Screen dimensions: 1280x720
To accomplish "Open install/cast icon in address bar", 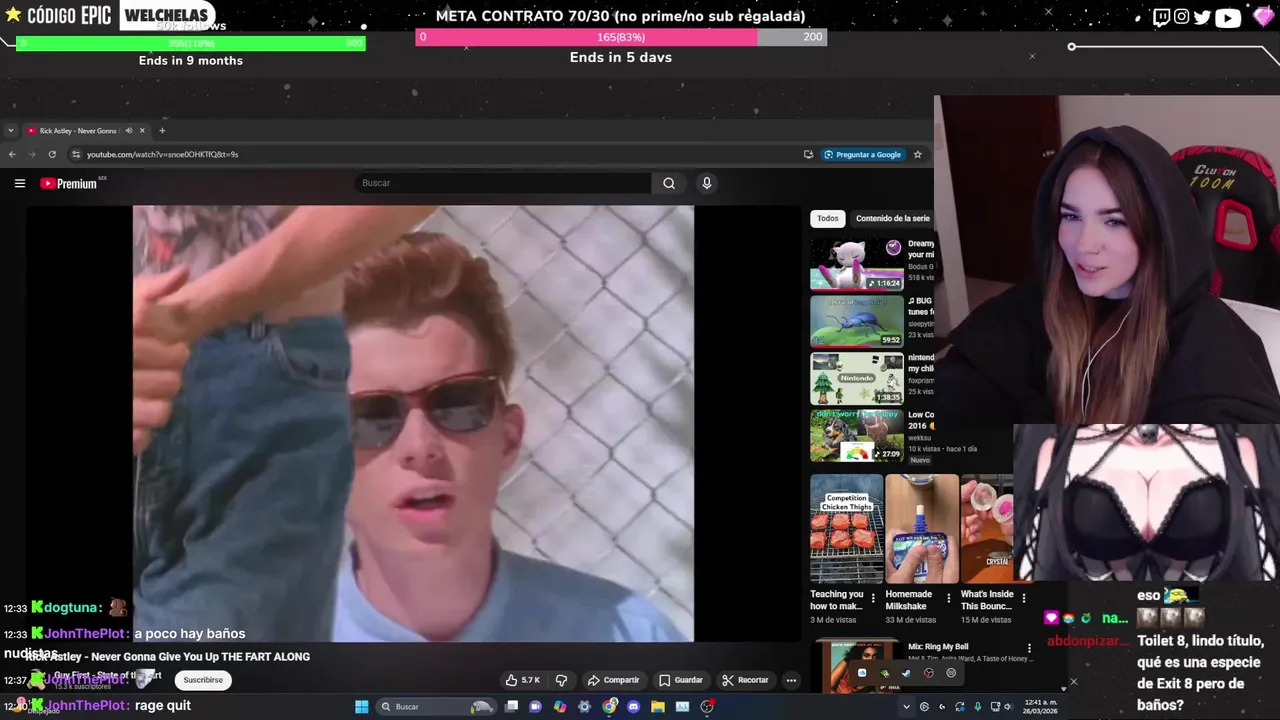I will (x=808, y=154).
